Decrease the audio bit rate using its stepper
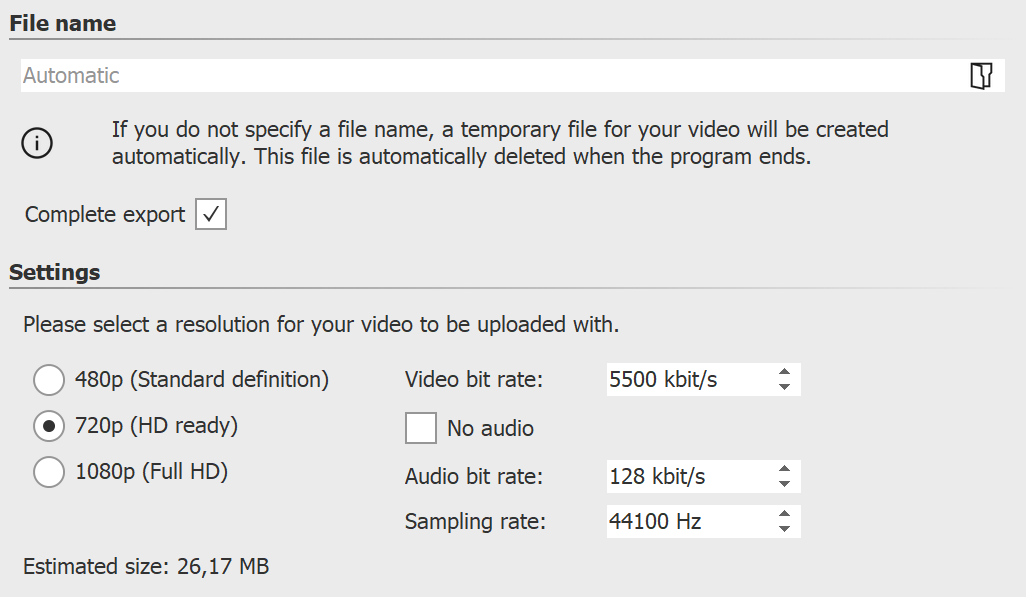 tap(785, 483)
